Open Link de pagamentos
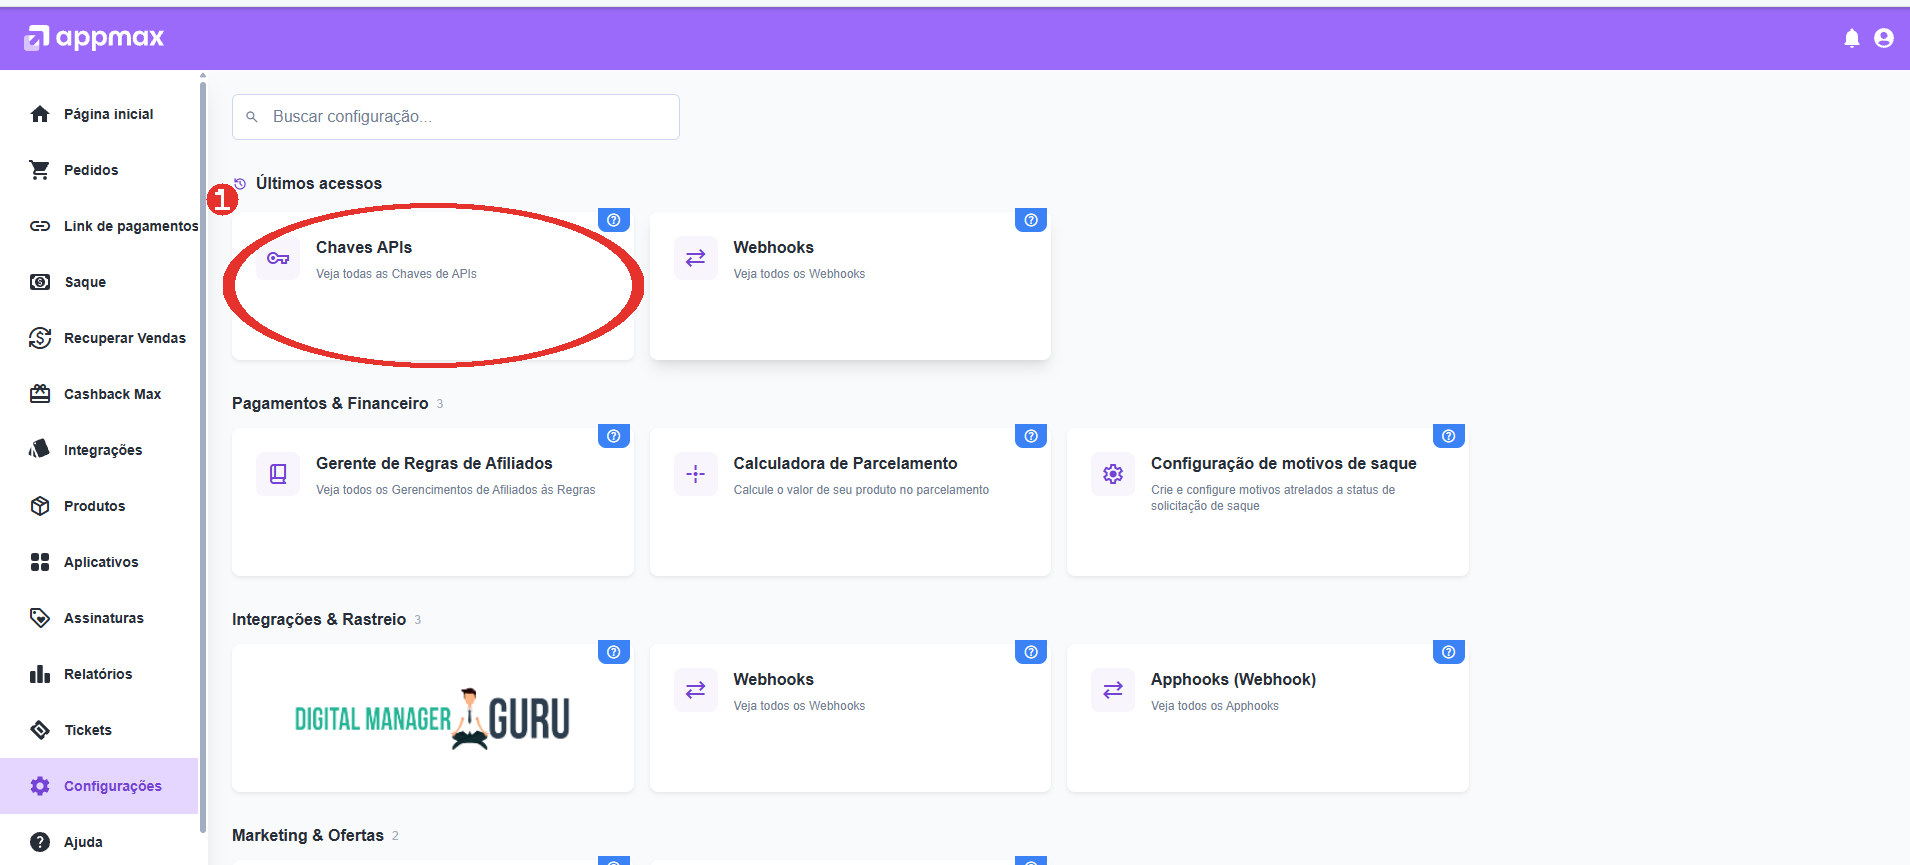1910x865 pixels. click(100, 226)
